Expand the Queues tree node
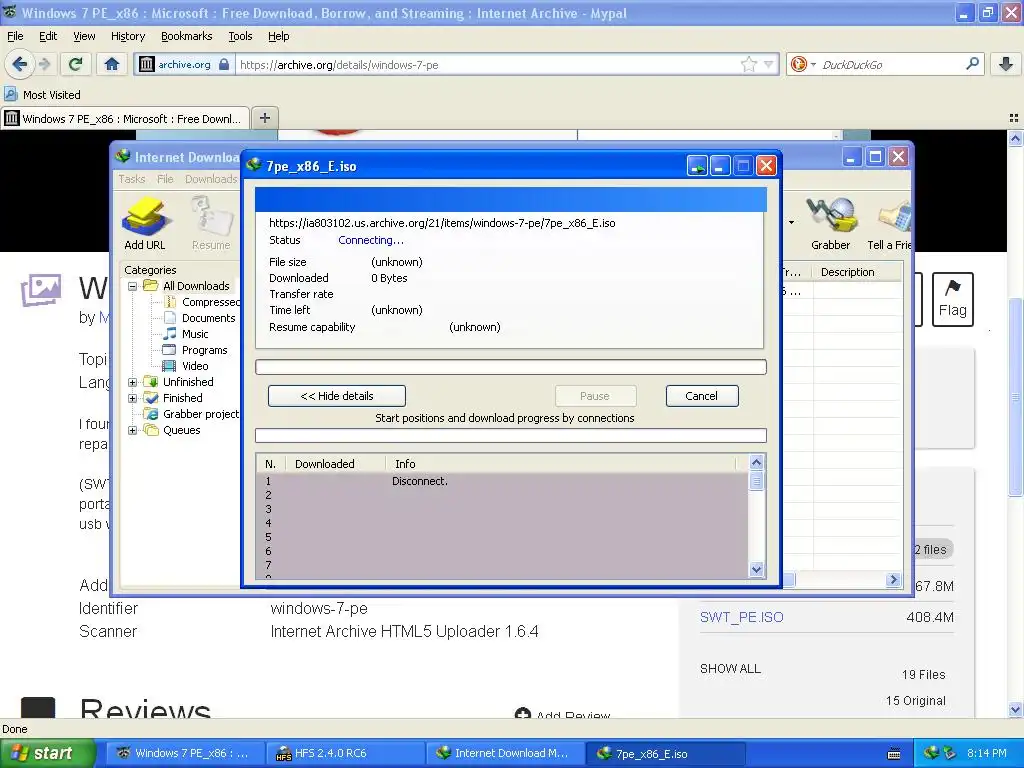The width and height of the screenshot is (1024, 768). point(133,430)
